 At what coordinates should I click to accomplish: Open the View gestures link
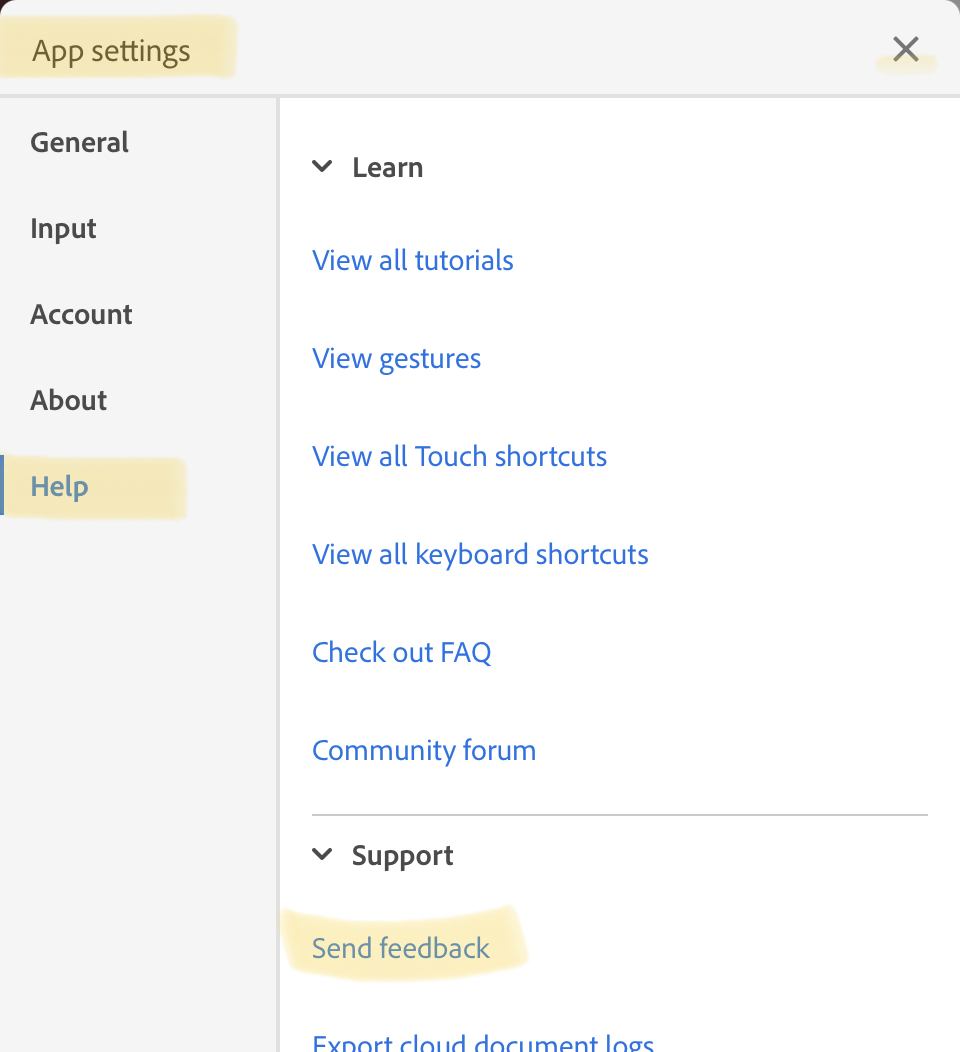396,358
